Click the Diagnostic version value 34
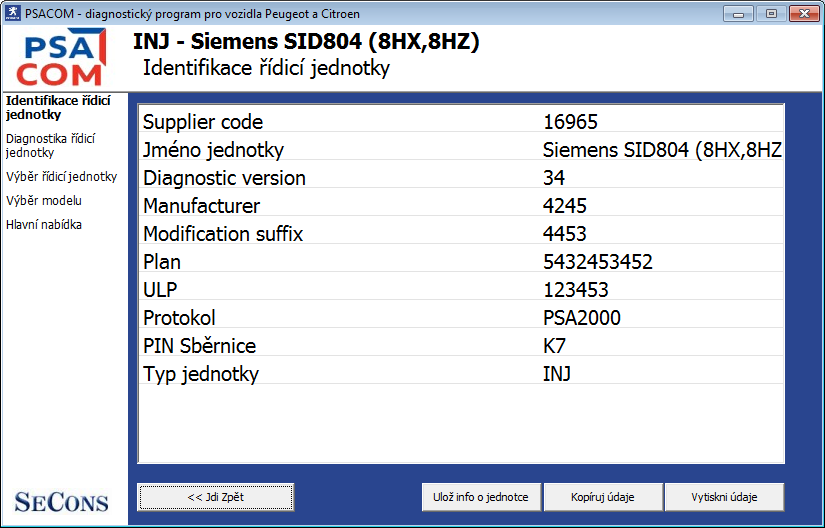This screenshot has height=528, width=825. coord(554,178)
